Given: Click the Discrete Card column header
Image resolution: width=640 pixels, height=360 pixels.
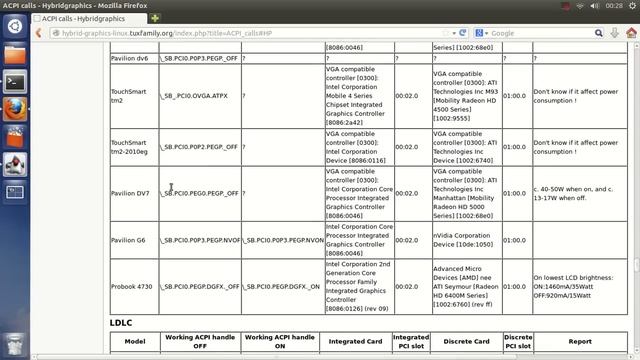Looking at the screenshot, I should (467, 342).
